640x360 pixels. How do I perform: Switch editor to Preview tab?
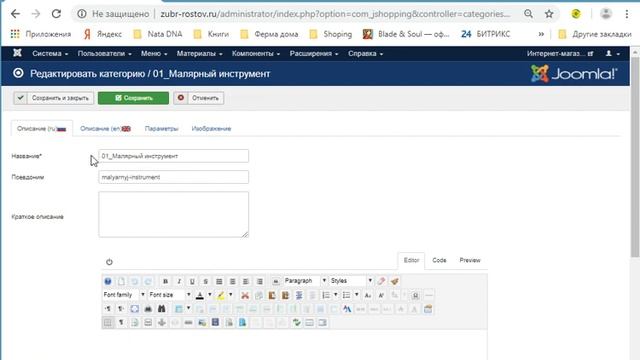click(x=470, y=260)
